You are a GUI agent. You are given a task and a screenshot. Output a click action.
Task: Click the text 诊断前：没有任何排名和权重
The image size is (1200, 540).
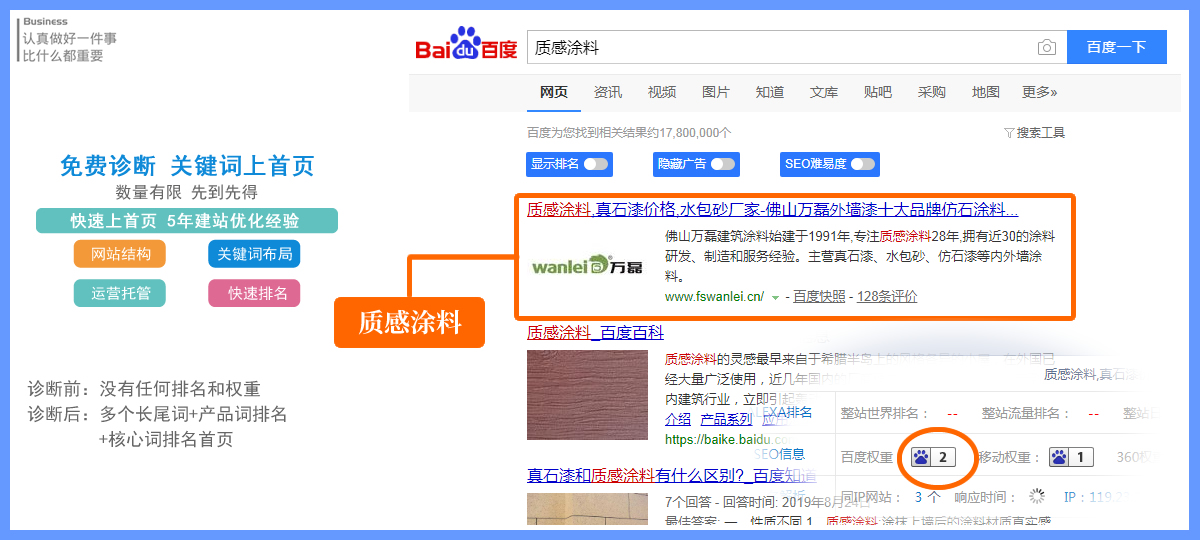[x=144, y=389]
